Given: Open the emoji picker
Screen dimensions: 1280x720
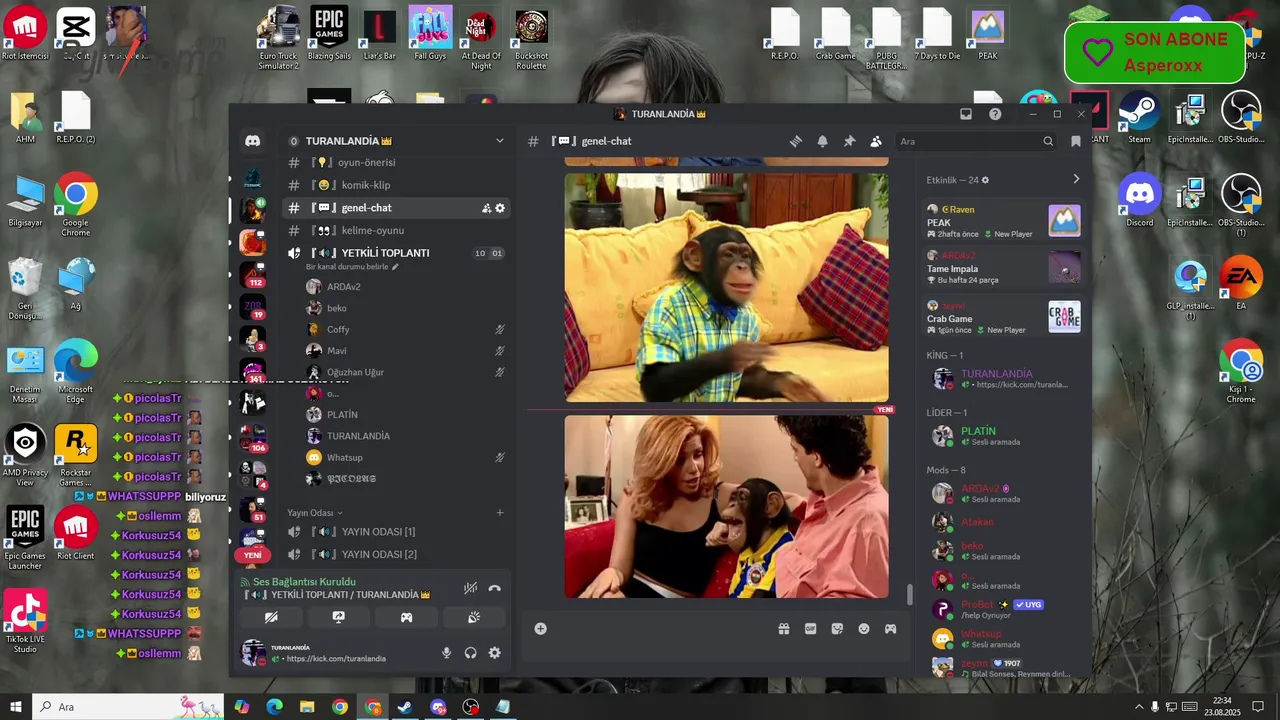Looking at the screenshot, I should pyautogui.click(x=864, y=629).
